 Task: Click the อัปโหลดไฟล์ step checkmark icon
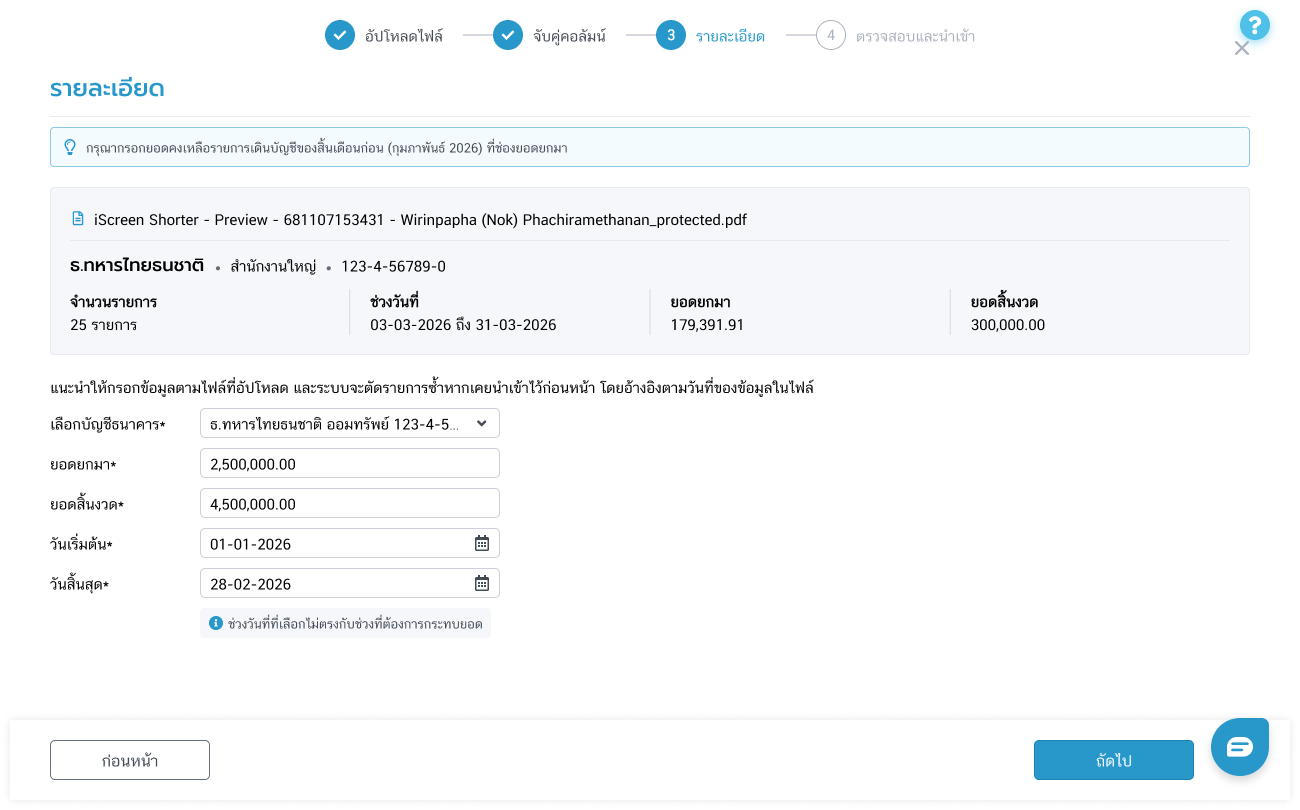coord(340,36)
